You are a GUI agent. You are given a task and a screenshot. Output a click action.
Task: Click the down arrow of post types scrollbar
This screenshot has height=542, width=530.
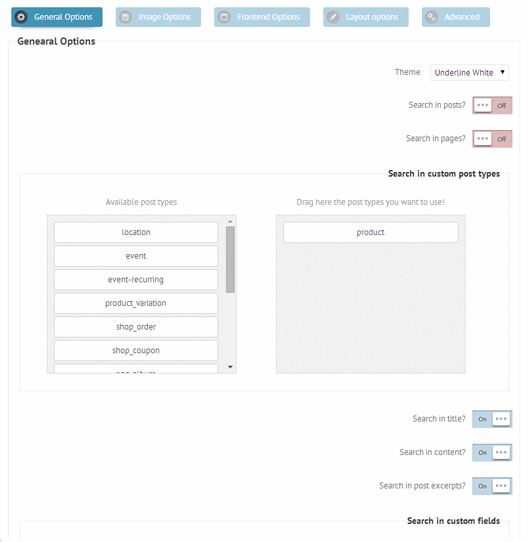coord(230,367)
